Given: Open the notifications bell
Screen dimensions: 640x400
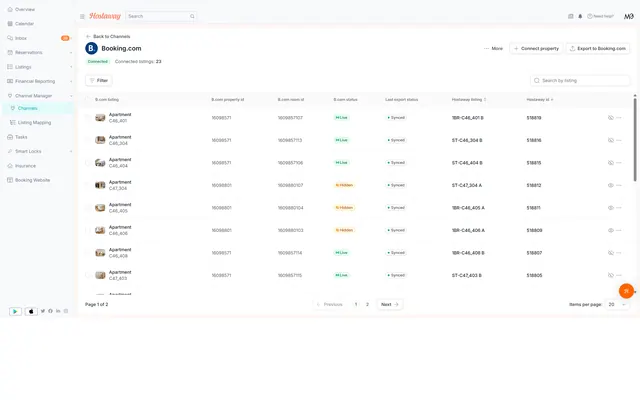Looking at the screenshot, I should (x=580, y=16).
